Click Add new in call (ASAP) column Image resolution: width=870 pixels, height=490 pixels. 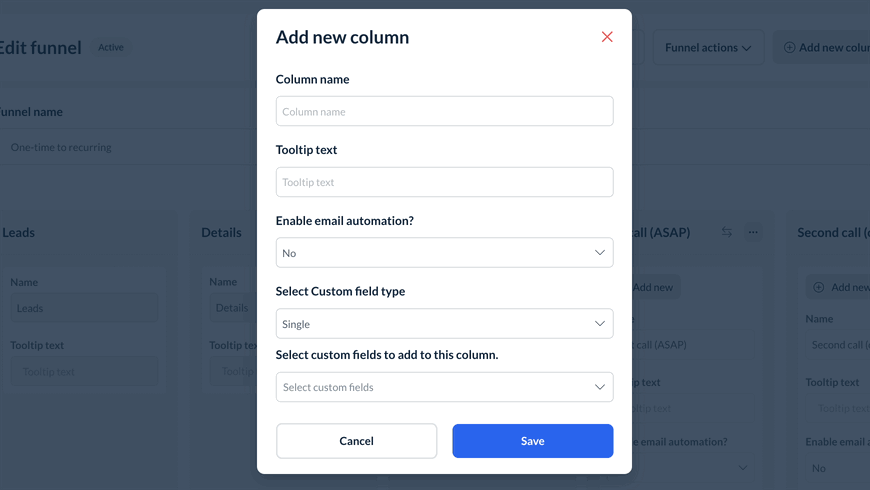pyautogui.click(x=654, y=287)
